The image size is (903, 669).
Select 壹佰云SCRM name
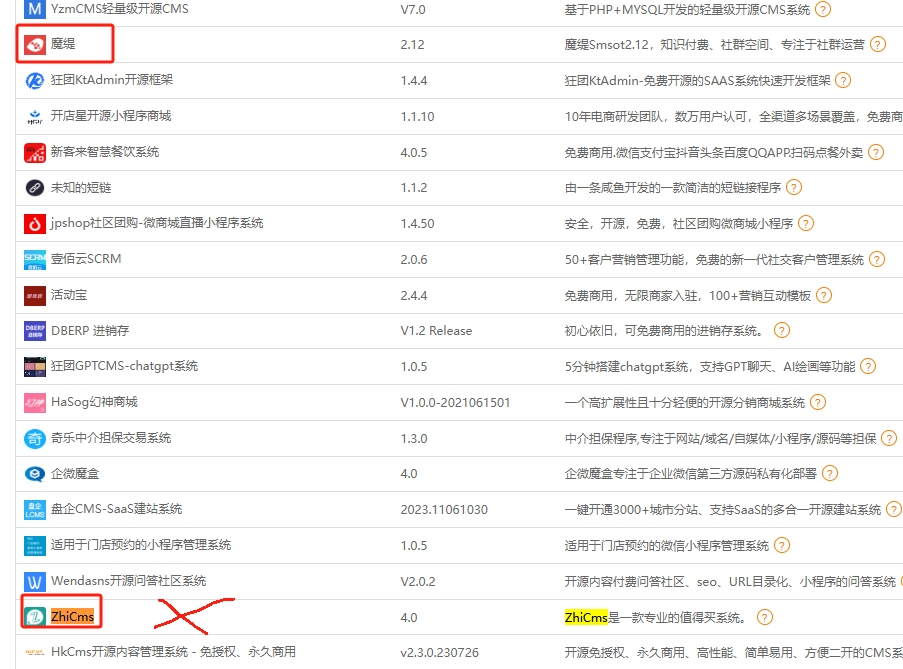86,259
